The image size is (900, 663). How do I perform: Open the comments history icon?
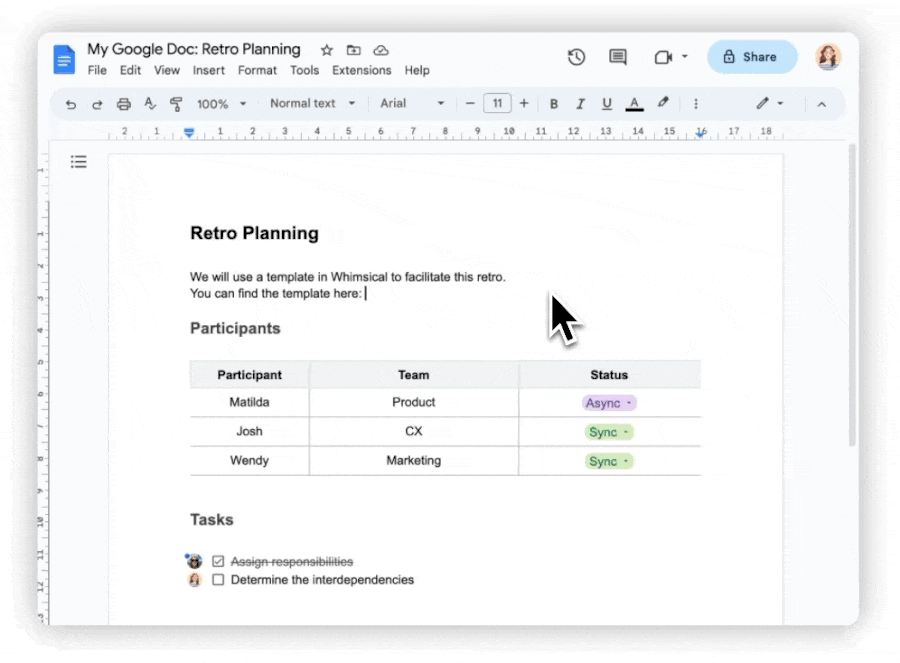point(618,57)
